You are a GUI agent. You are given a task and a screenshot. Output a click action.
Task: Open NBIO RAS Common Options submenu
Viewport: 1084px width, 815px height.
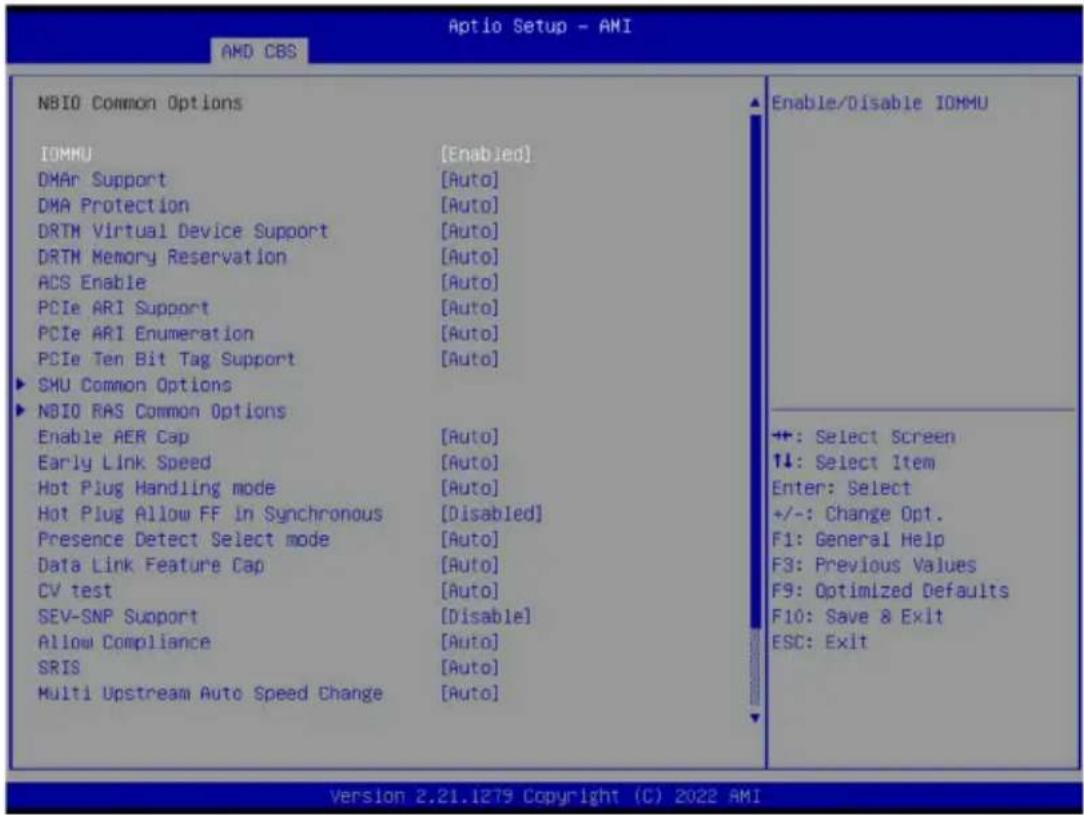tap(162, 411)
